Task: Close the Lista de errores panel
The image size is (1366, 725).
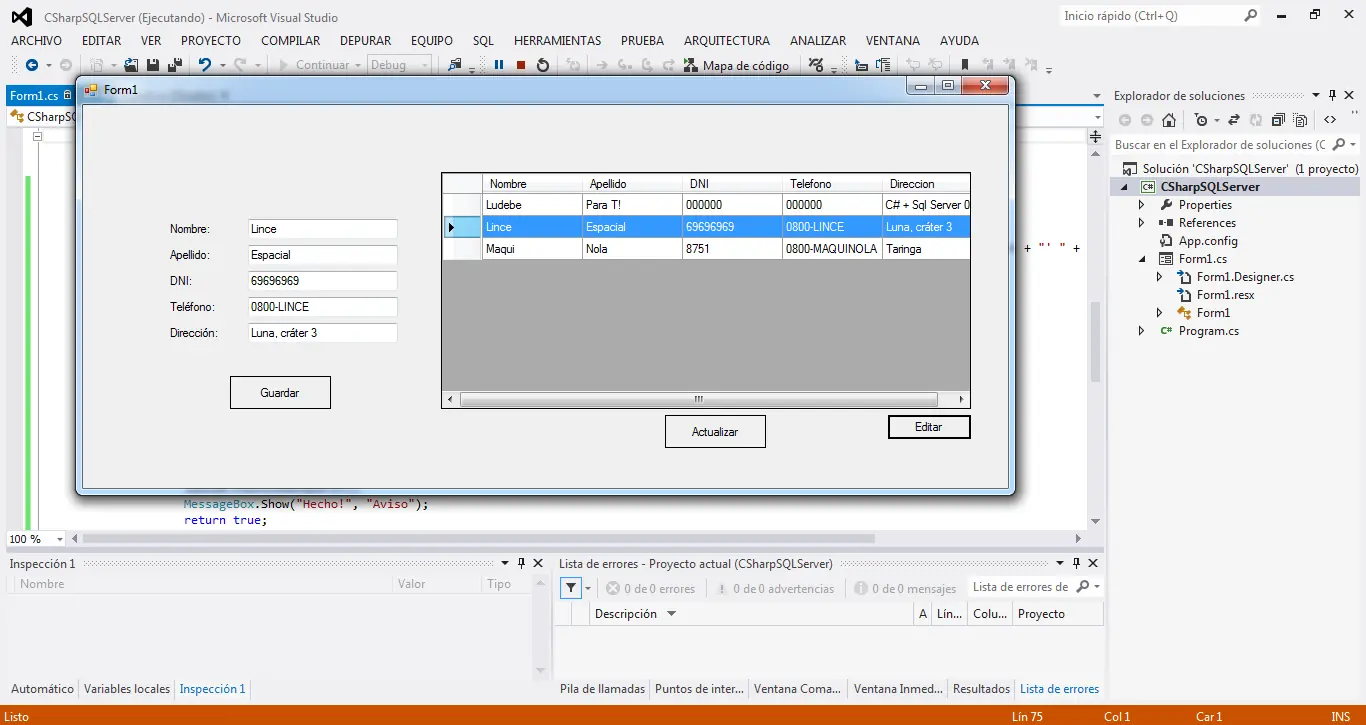Action: (1094, 563)
